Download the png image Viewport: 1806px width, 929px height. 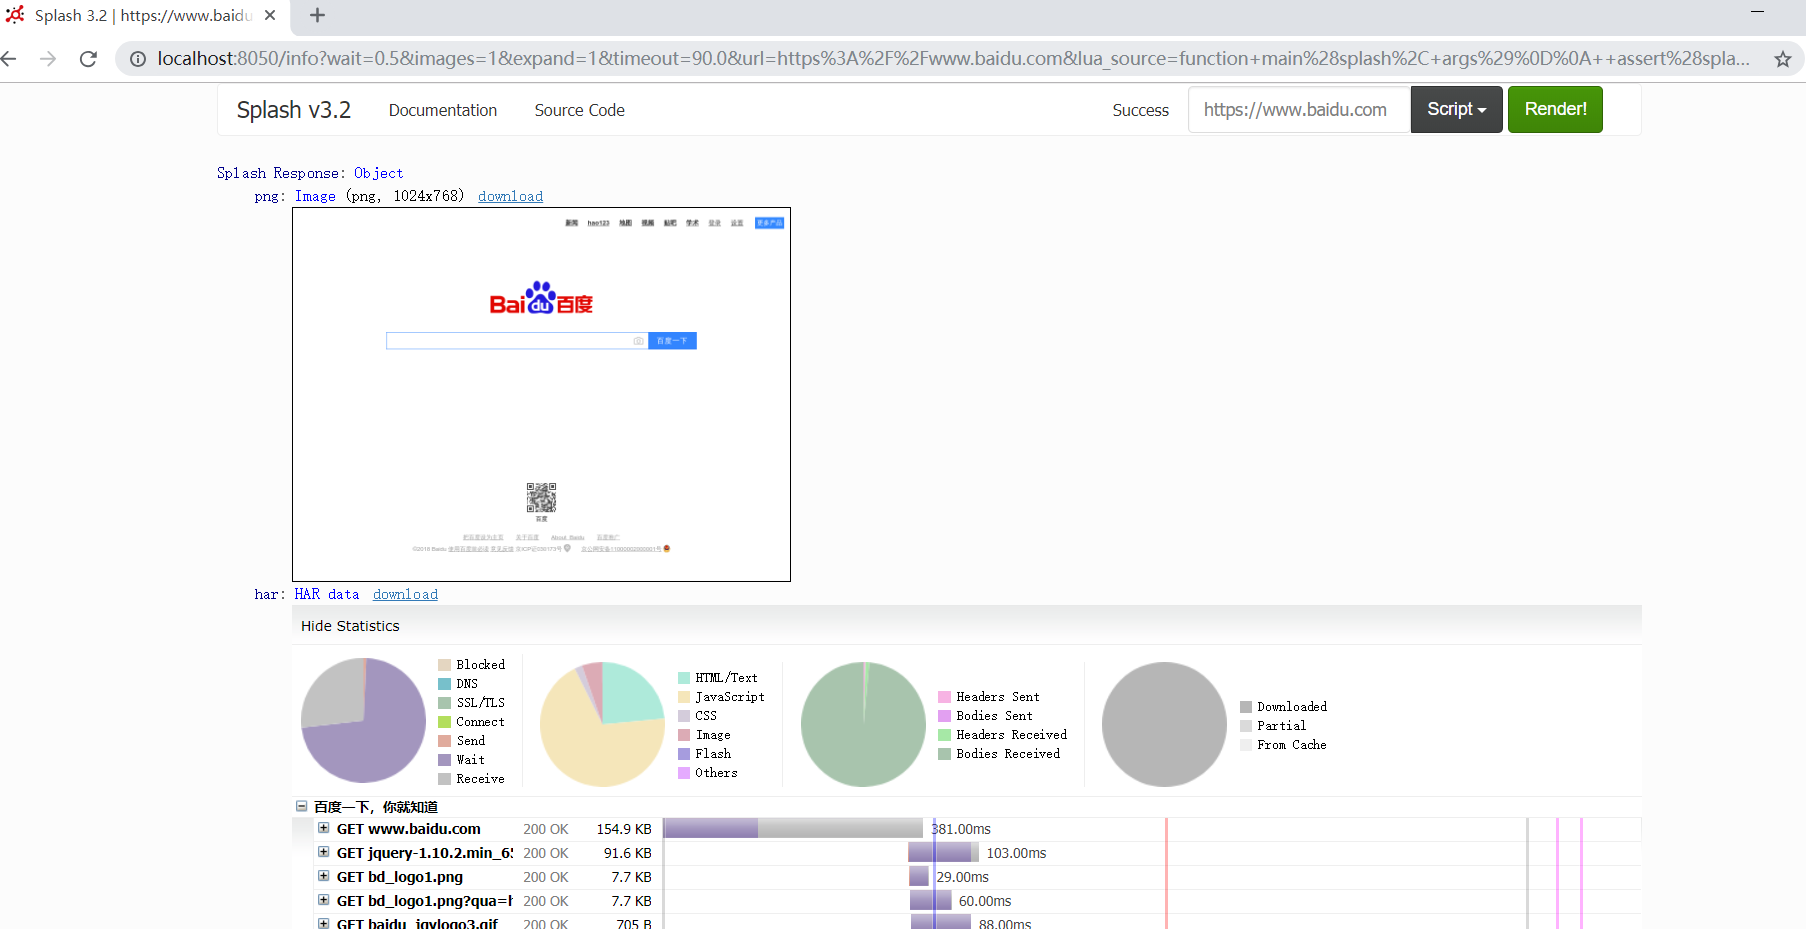click(510, 196)
